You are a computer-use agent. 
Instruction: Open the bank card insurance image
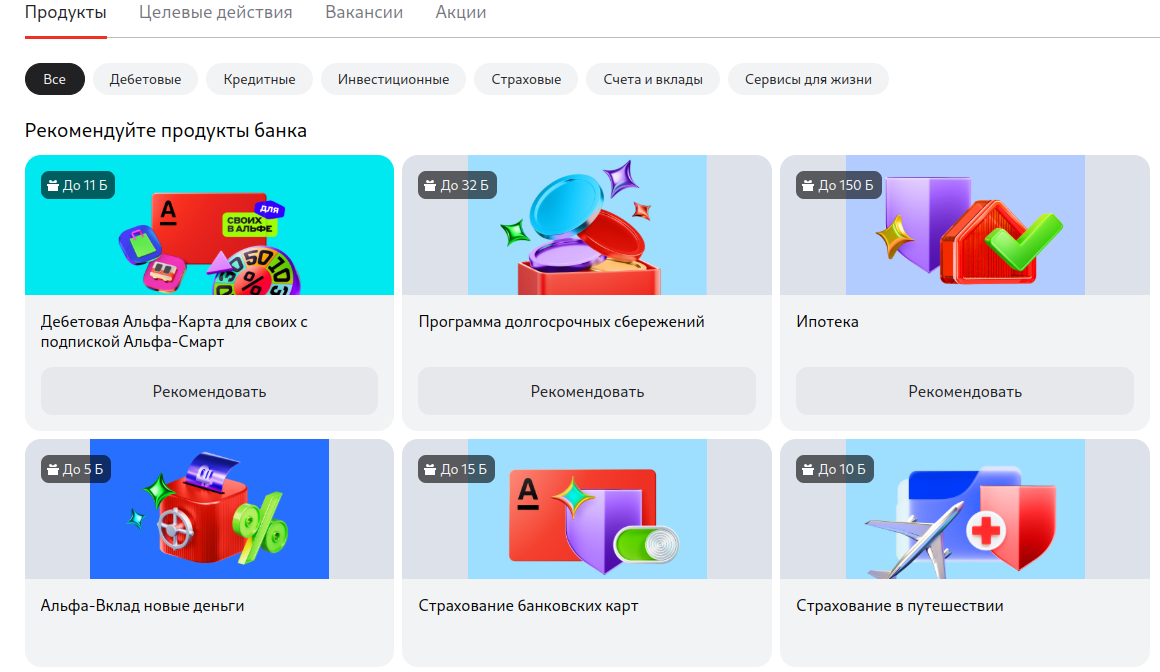tap(587, 509)
